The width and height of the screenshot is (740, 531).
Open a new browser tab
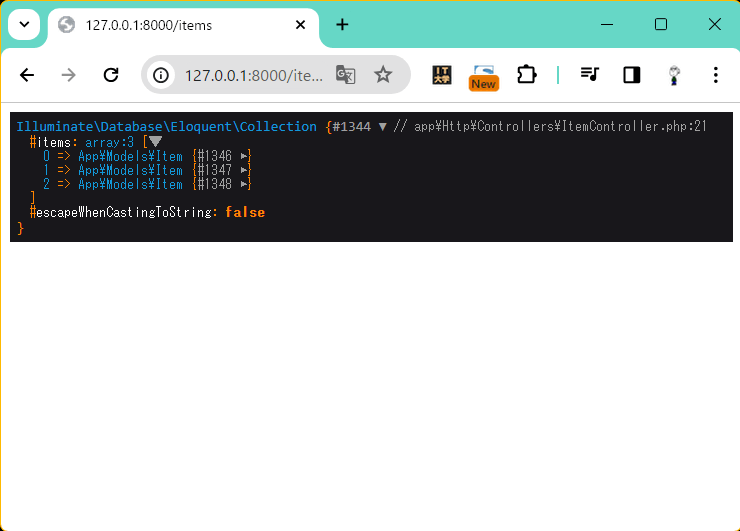[x=342, y=25]
